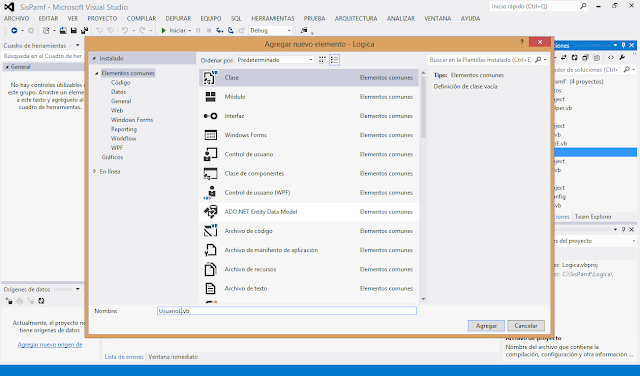Open the COMPILAR menu

click(141, 18)
